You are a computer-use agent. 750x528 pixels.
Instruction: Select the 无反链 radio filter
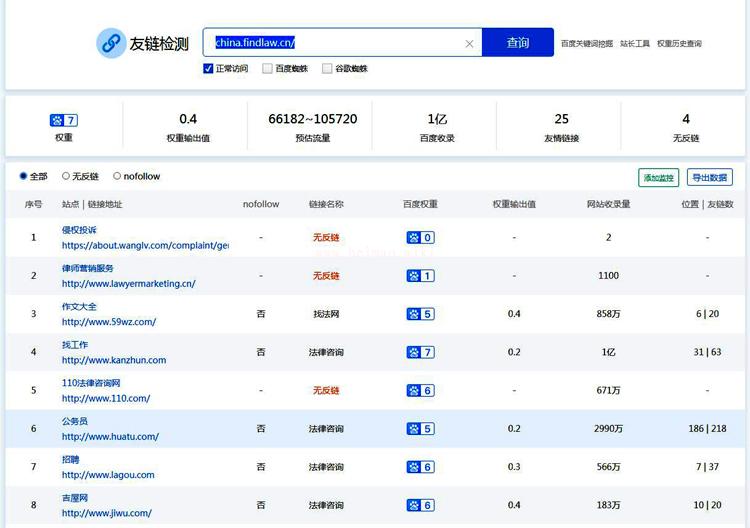click(66, 176)
